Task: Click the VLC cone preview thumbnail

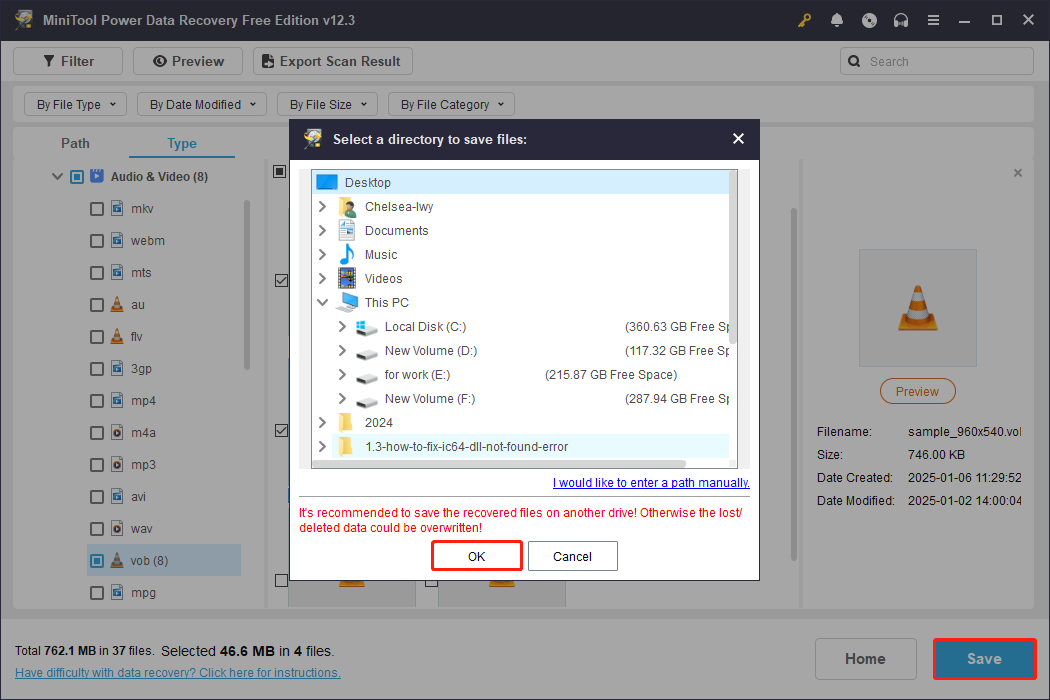Action: [917, 308]
